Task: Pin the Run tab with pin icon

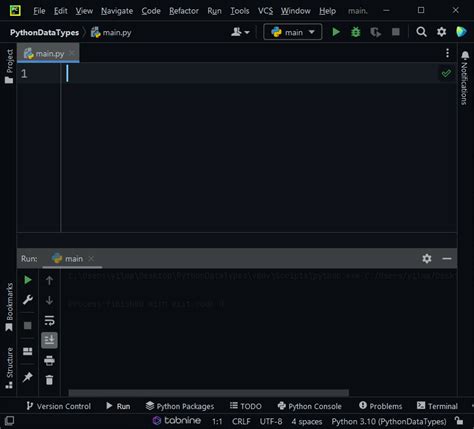Action: click(28, 377)
